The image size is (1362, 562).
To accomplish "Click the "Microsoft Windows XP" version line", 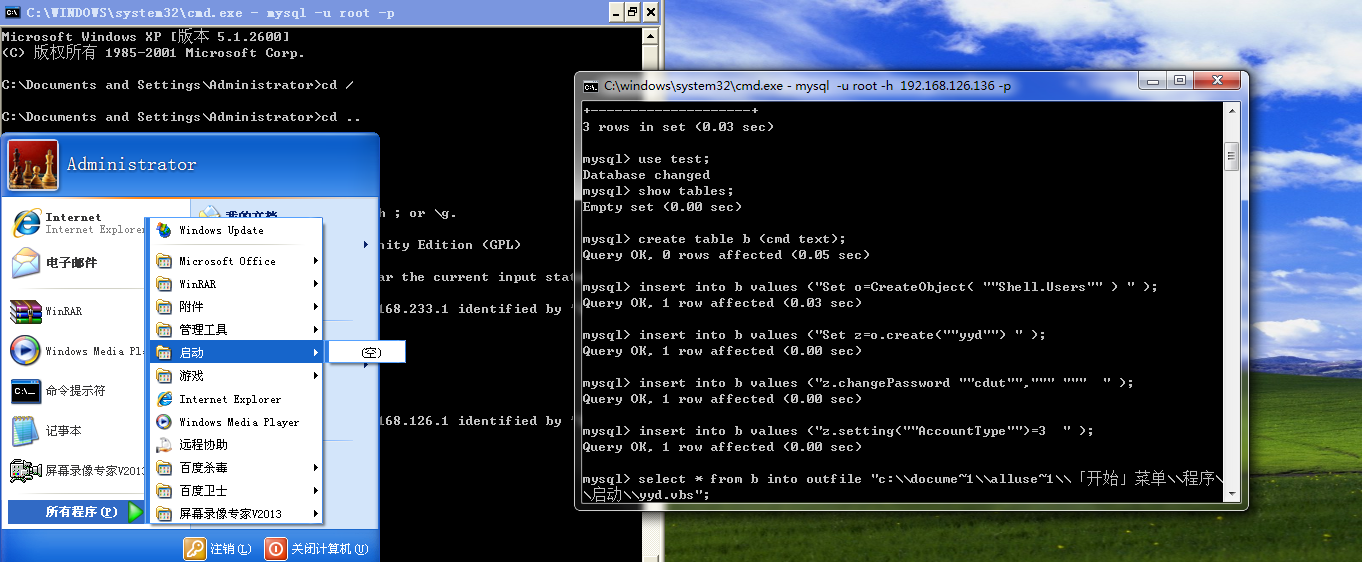I will click(146, 37).
